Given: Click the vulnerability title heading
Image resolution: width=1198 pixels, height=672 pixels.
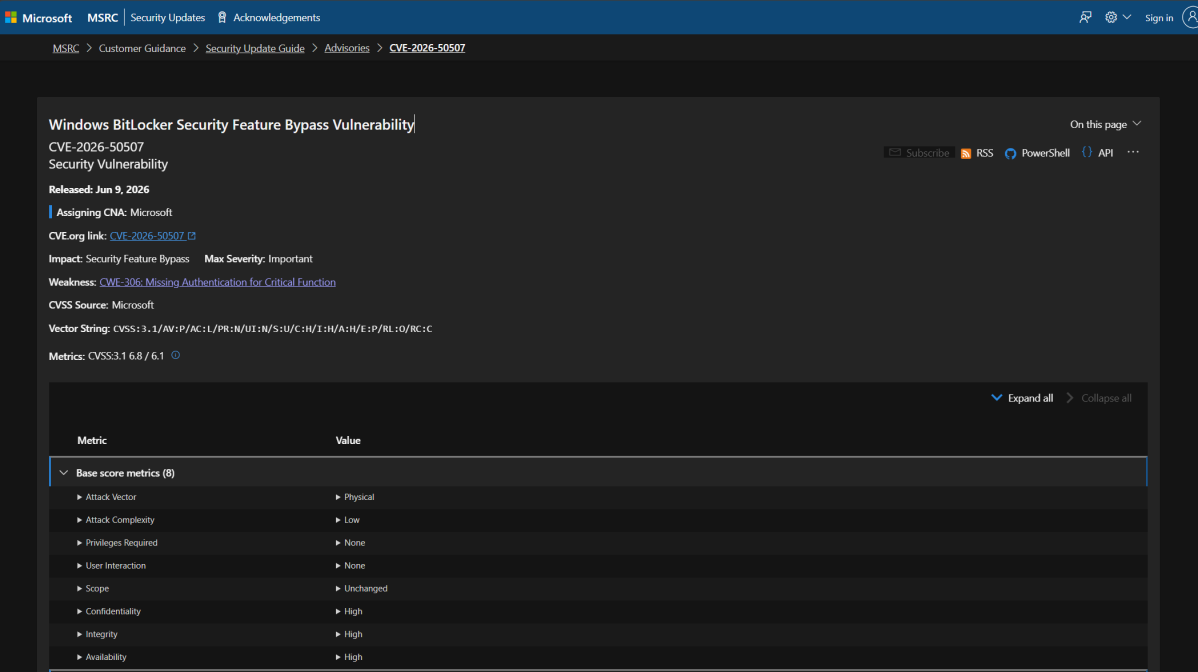Looking at the screenshot, I should point(232,124).
